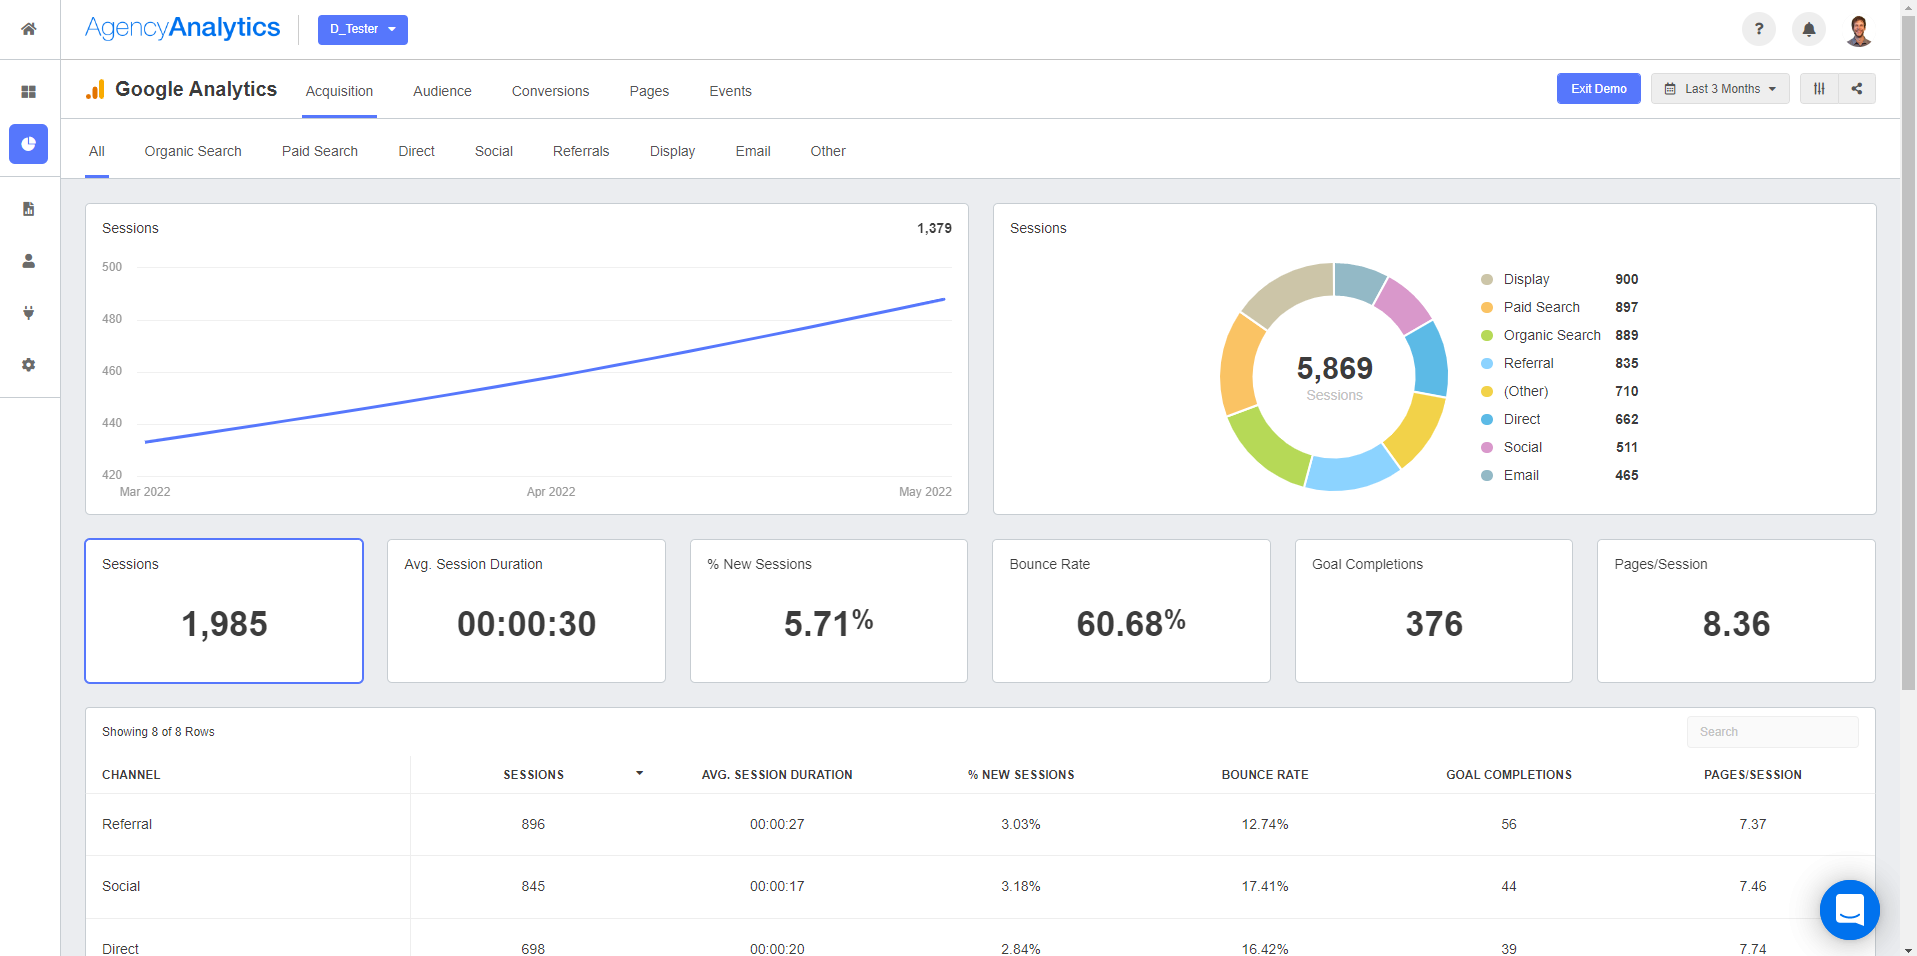The image size is (1917, 956).
Task: Open the users sidebar icon
Action: [x=29, y=261]
